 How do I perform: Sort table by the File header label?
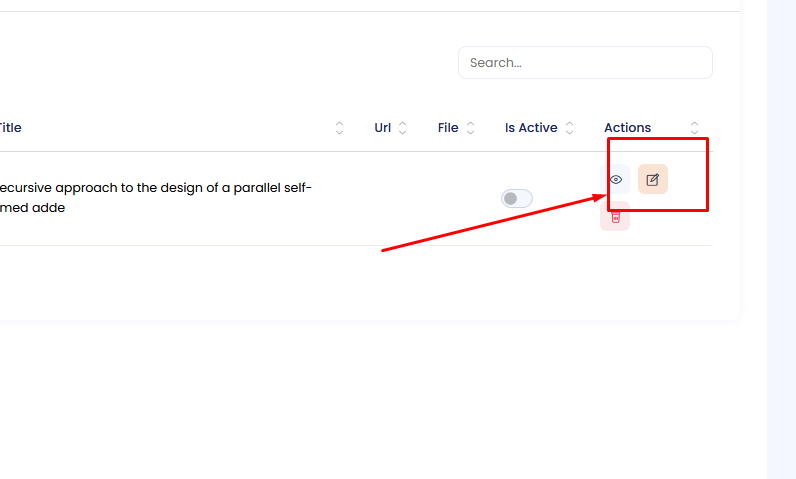(x=448, y=128)
